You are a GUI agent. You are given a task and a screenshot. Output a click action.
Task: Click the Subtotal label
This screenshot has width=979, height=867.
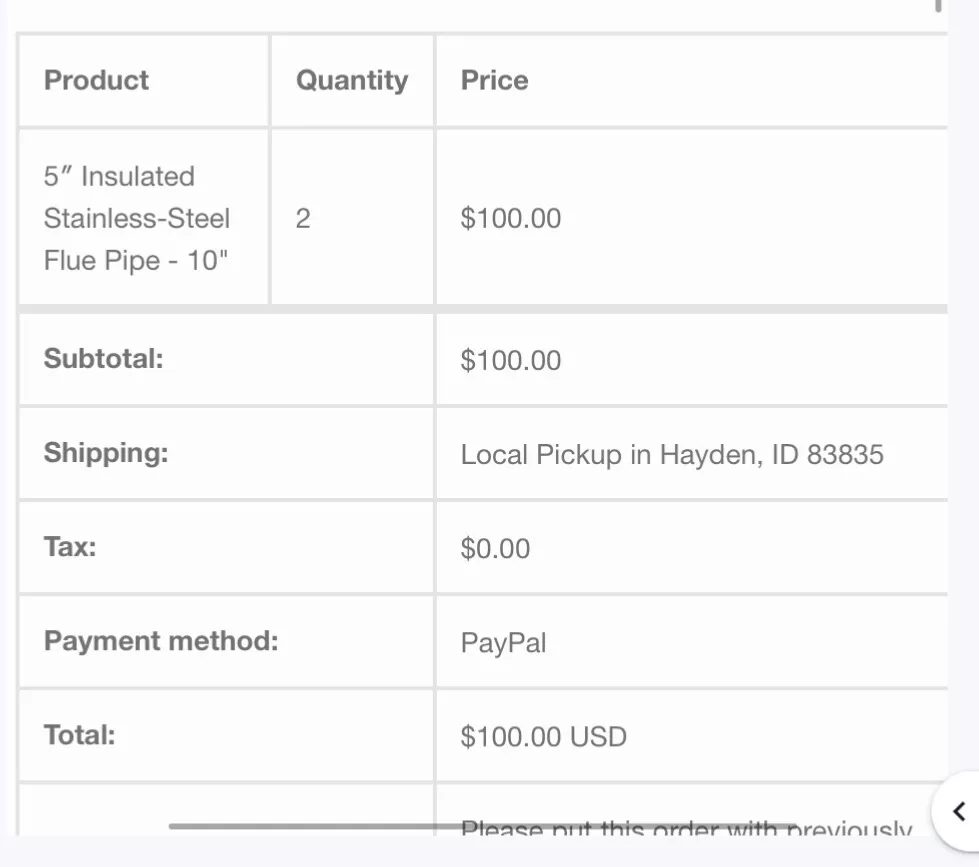(104, 359)
